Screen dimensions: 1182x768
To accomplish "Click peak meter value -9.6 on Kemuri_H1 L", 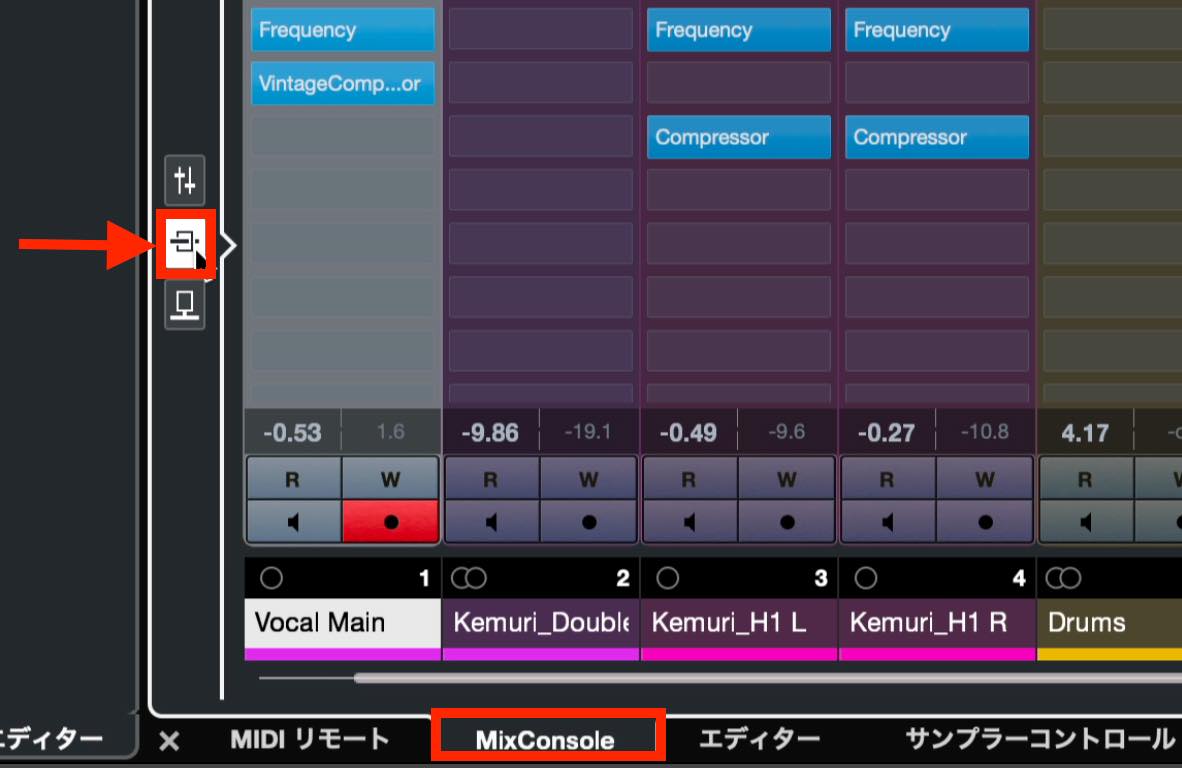I will 787,432.
